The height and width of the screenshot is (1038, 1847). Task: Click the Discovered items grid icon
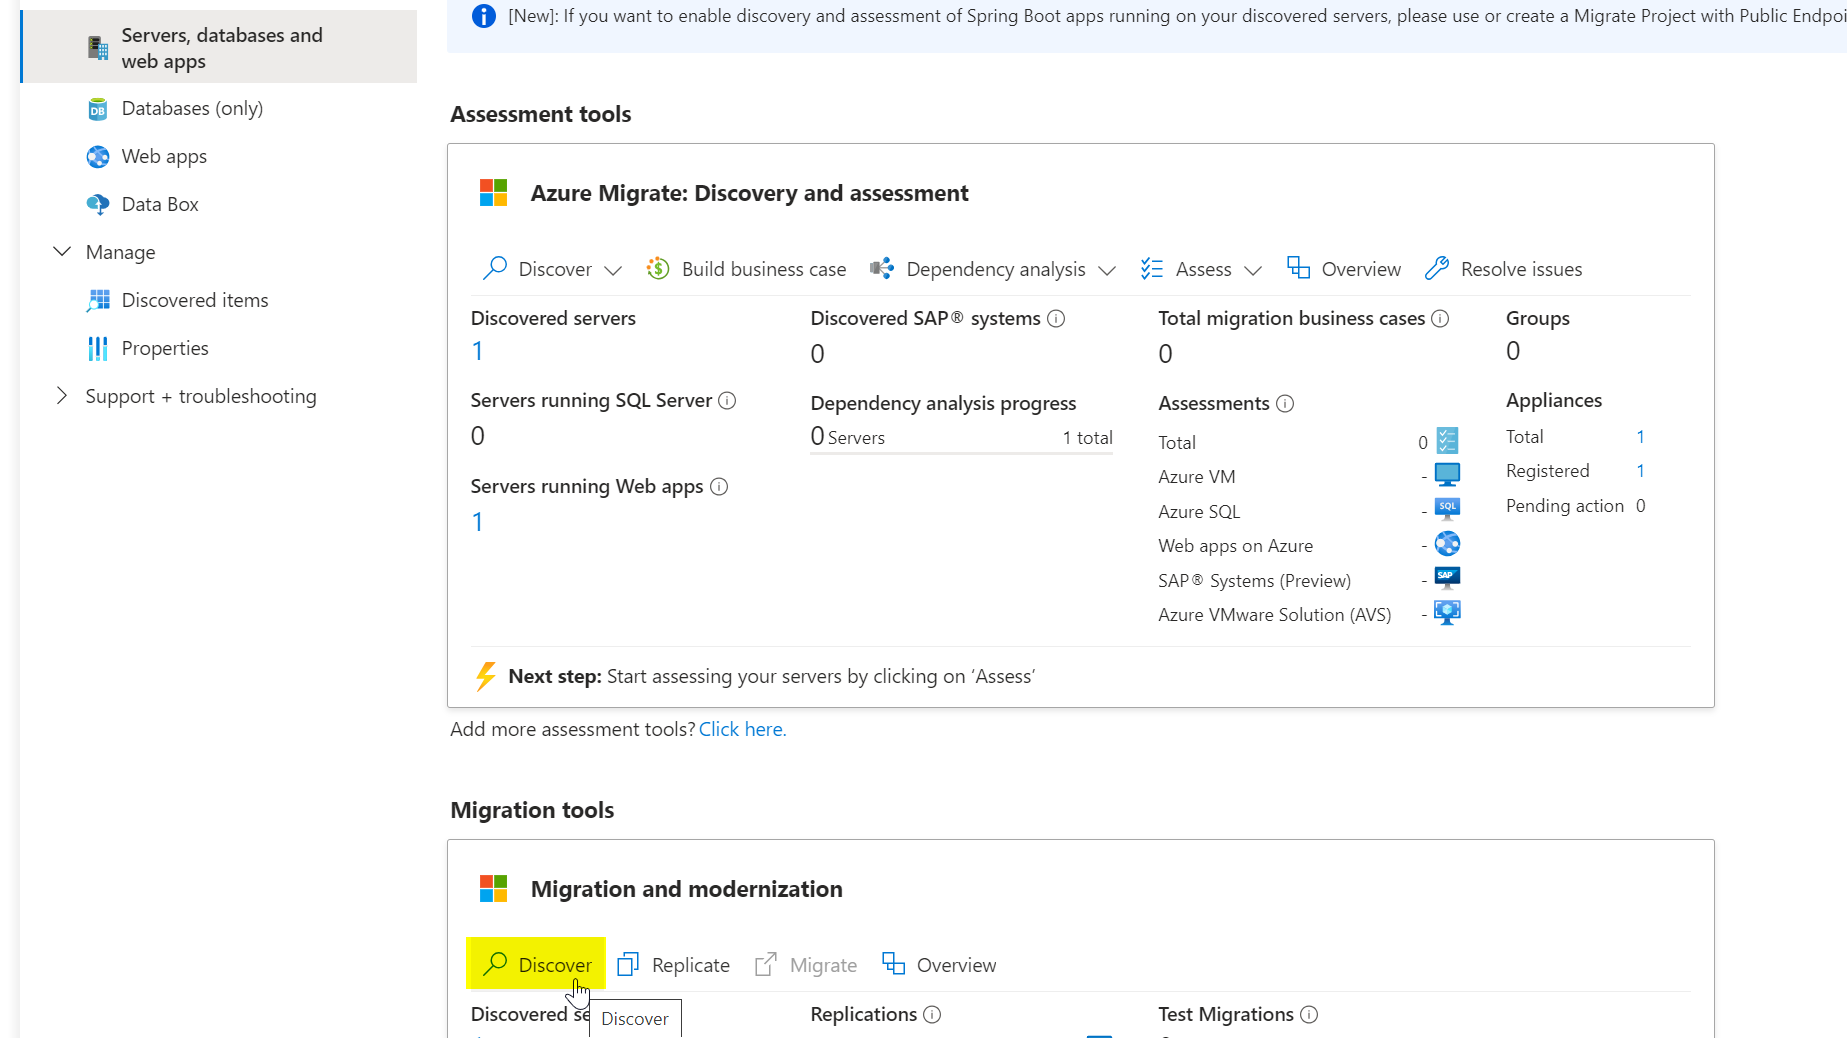98,301
